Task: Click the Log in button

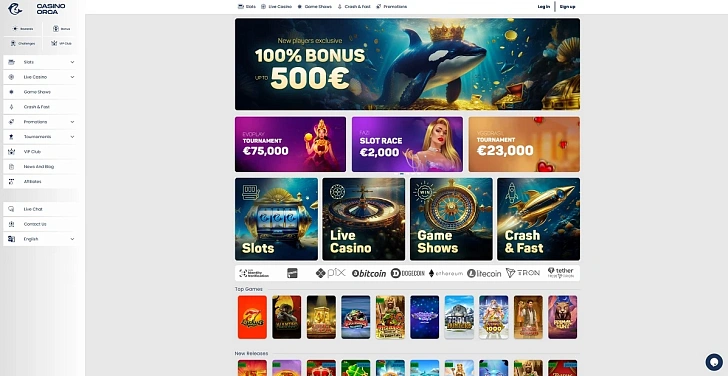Action: (544, 6)
